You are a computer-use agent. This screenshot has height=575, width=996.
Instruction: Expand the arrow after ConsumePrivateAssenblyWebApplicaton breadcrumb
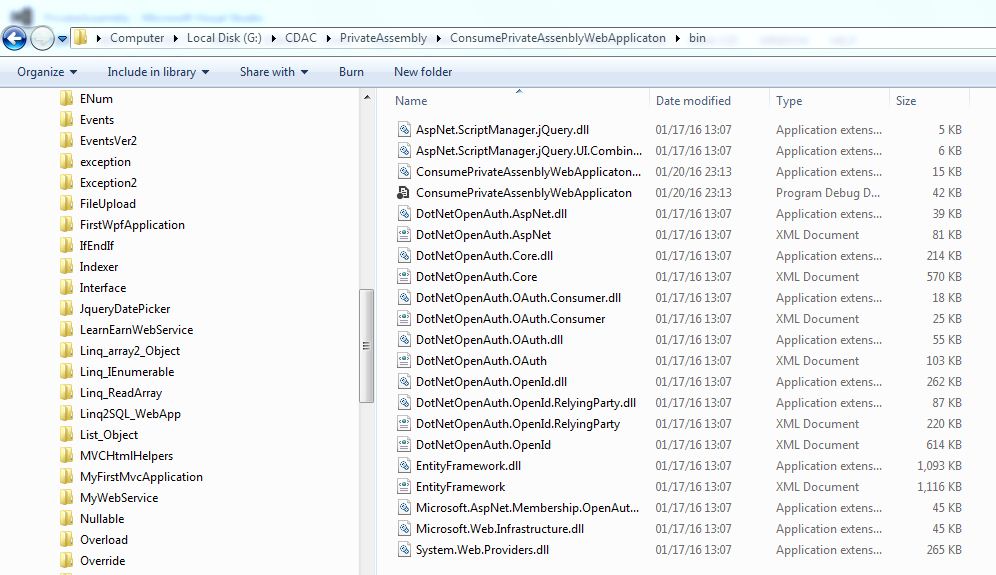point(677,38)
